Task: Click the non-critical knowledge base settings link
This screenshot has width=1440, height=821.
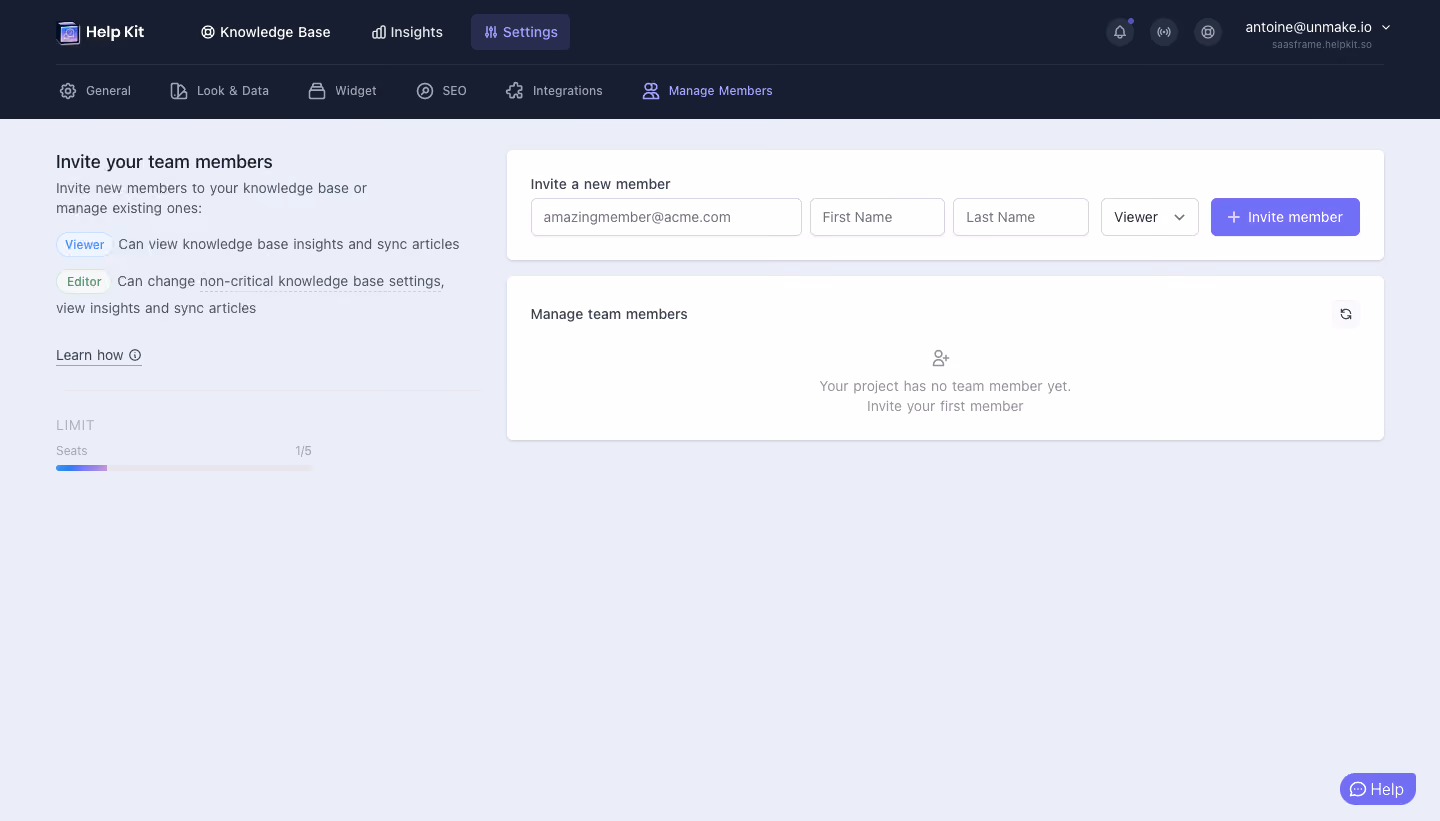Action: click(x=320, y=281)
